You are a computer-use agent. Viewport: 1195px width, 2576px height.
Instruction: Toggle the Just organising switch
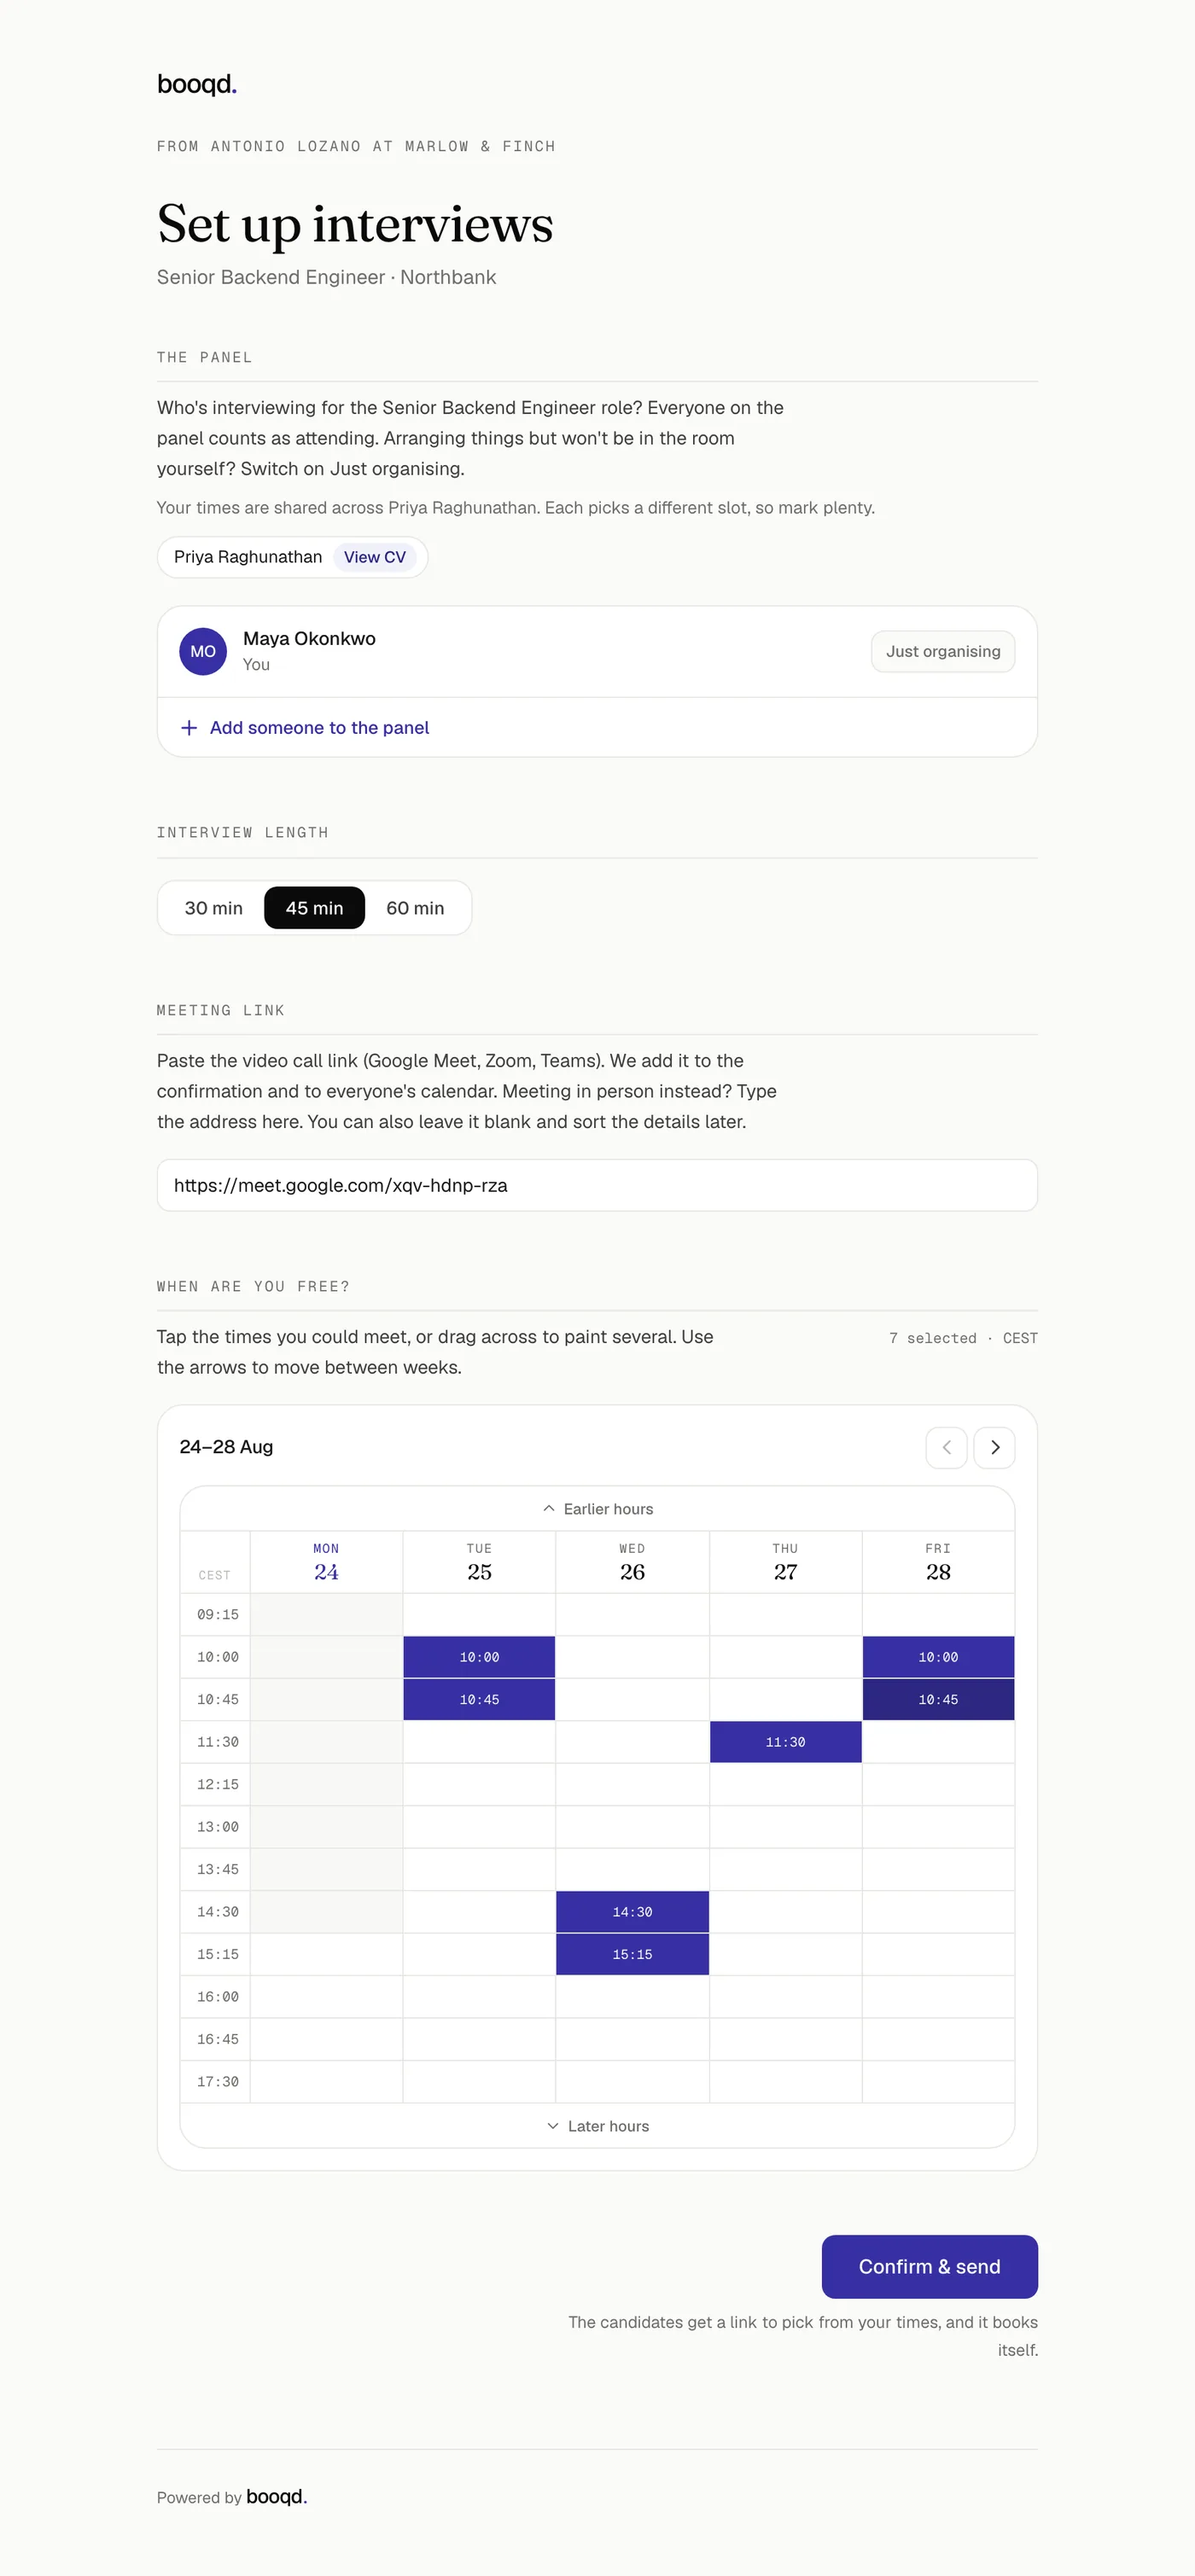pos(943,651)
